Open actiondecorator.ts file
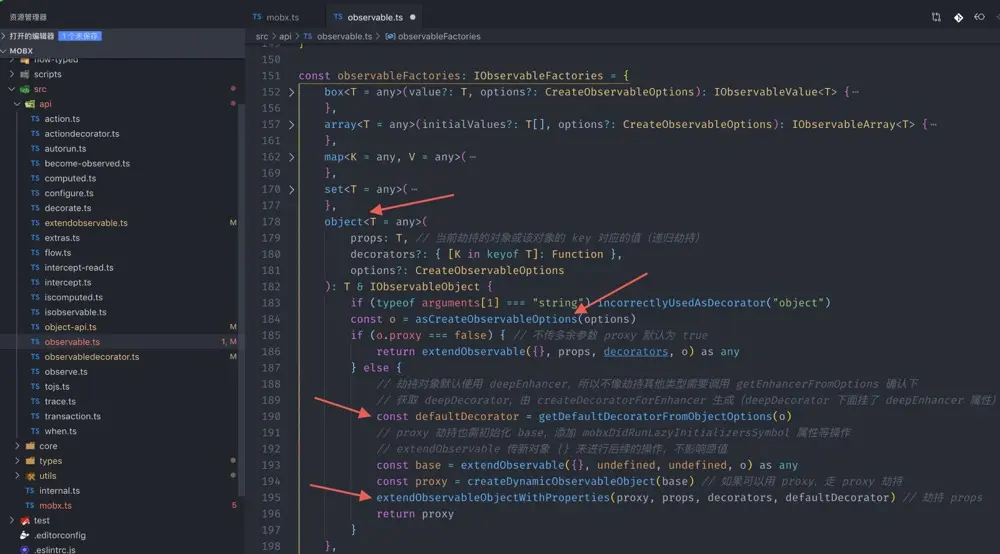 [x=82, y=134]
